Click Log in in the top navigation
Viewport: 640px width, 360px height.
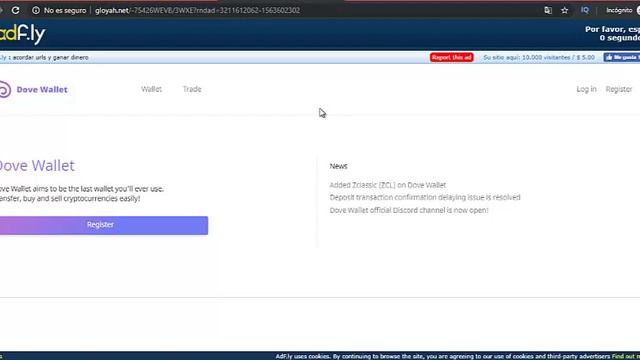586,89
